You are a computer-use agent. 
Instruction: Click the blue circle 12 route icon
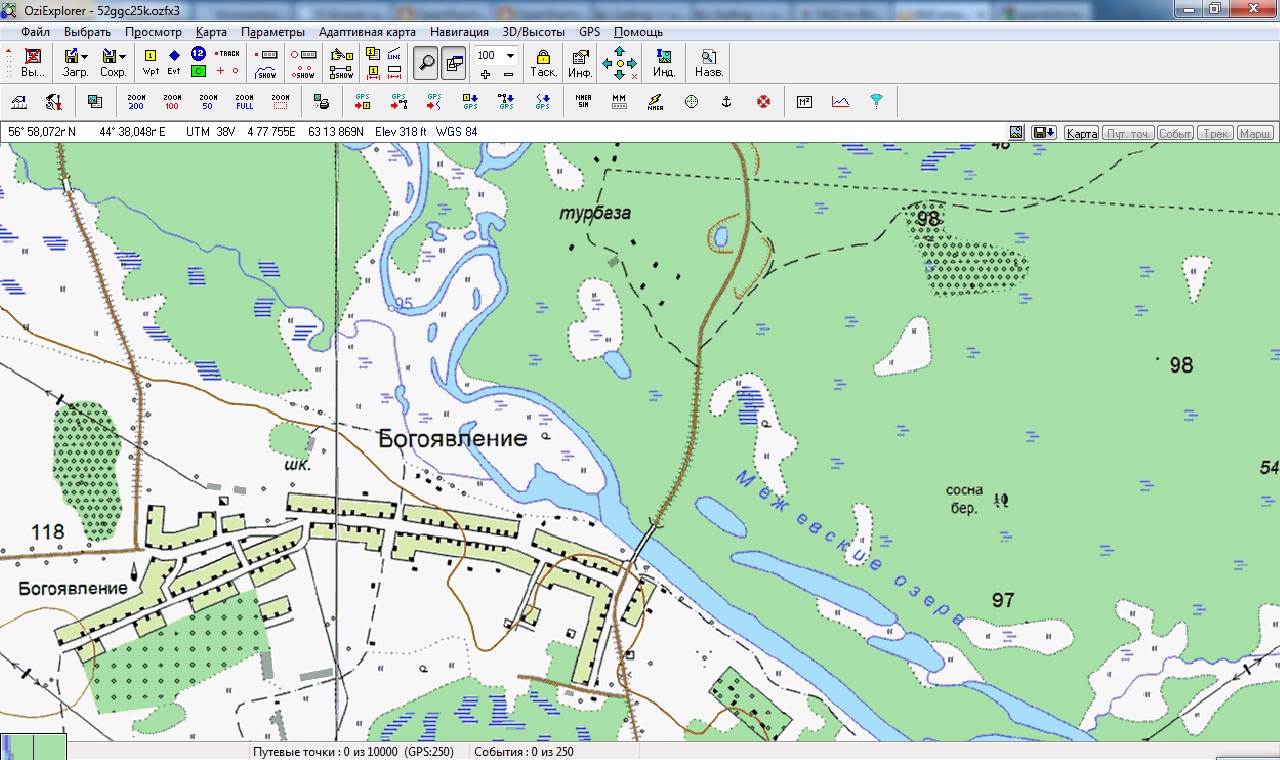click(x=198, y=54)
